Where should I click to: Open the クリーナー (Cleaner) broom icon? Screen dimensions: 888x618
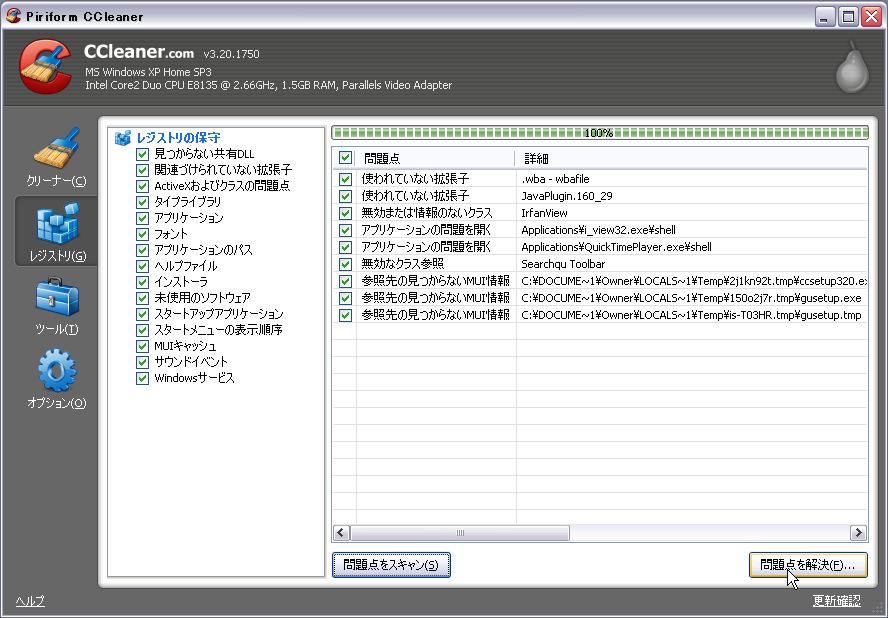[57, 148]
